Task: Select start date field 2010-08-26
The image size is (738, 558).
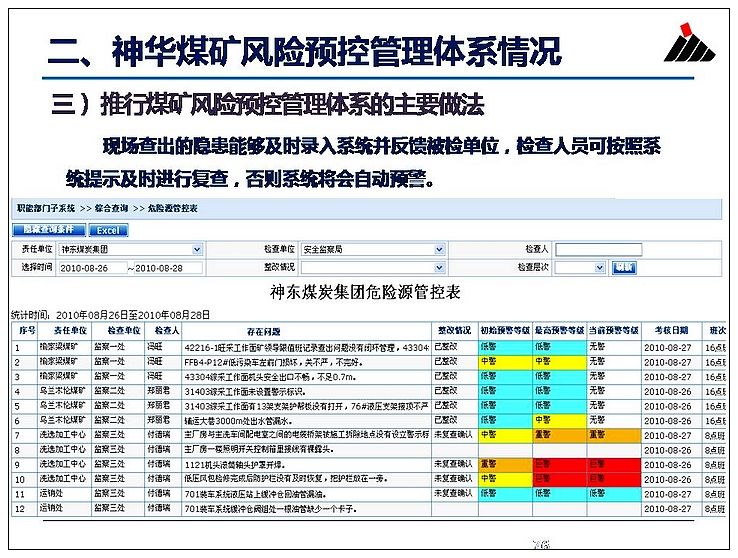Action: point(93,268)
